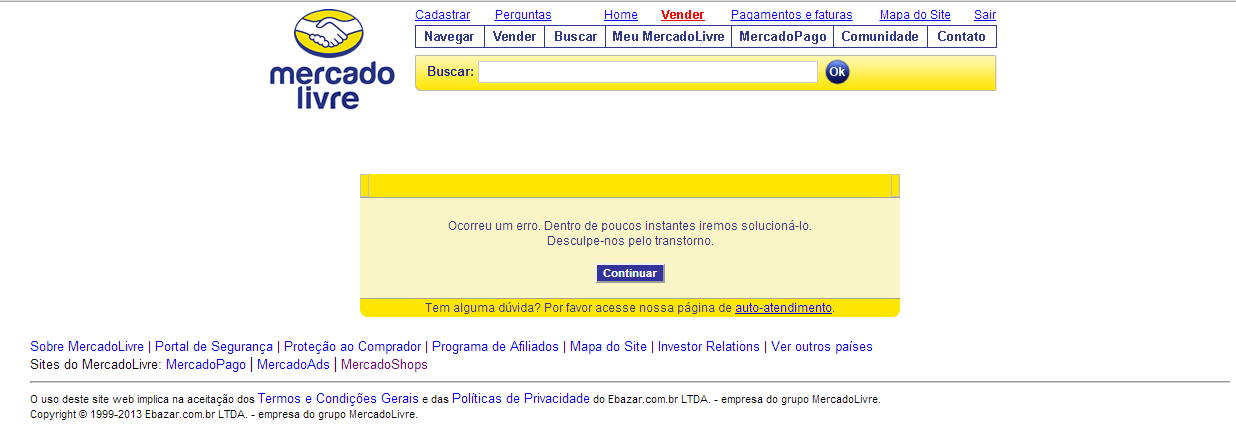
Task: Open the top Mapa do Site link
Action: 915,15
